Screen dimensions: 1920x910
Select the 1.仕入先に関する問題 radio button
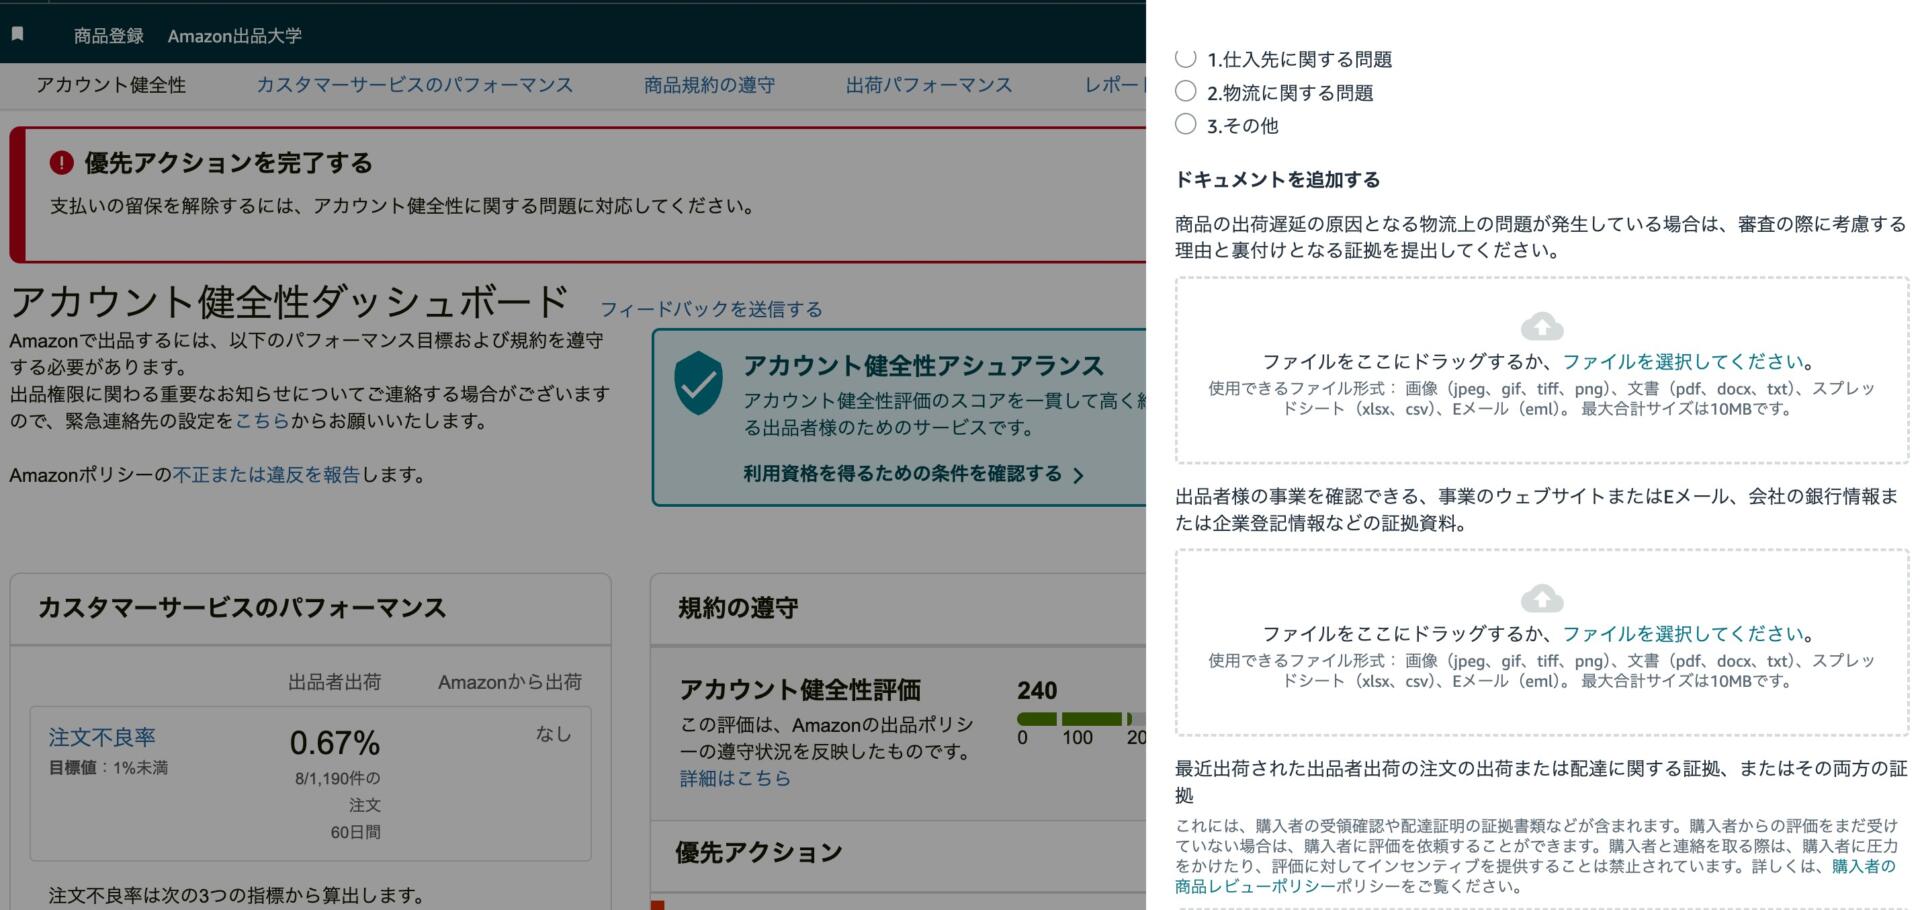(x=1185, y=58)
